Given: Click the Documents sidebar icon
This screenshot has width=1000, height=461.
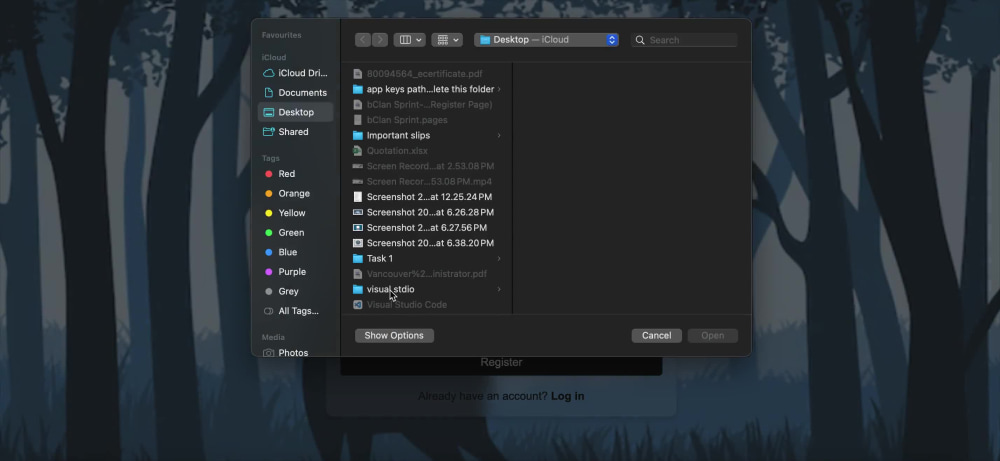Looking at the screenshot, I should coord(268,92).
